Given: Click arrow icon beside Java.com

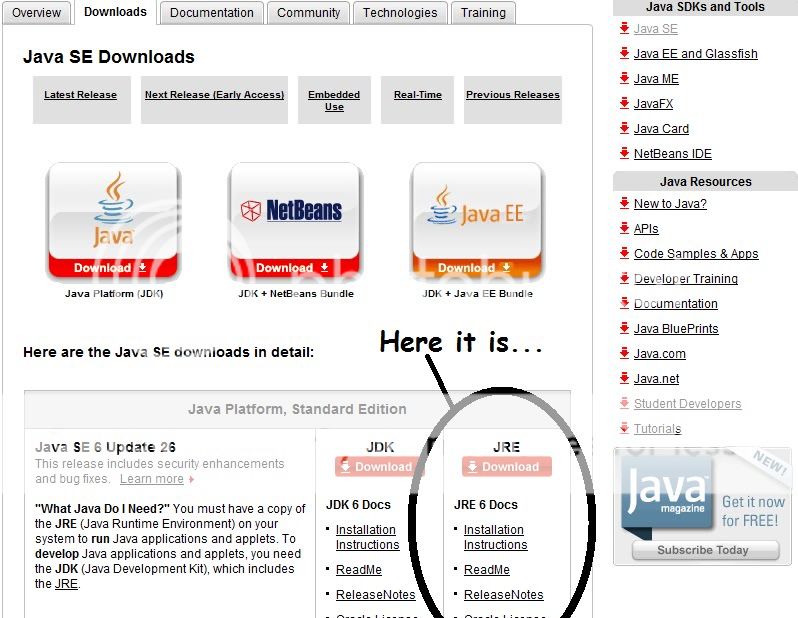Looking at the screenshot, I should [624, 353].
